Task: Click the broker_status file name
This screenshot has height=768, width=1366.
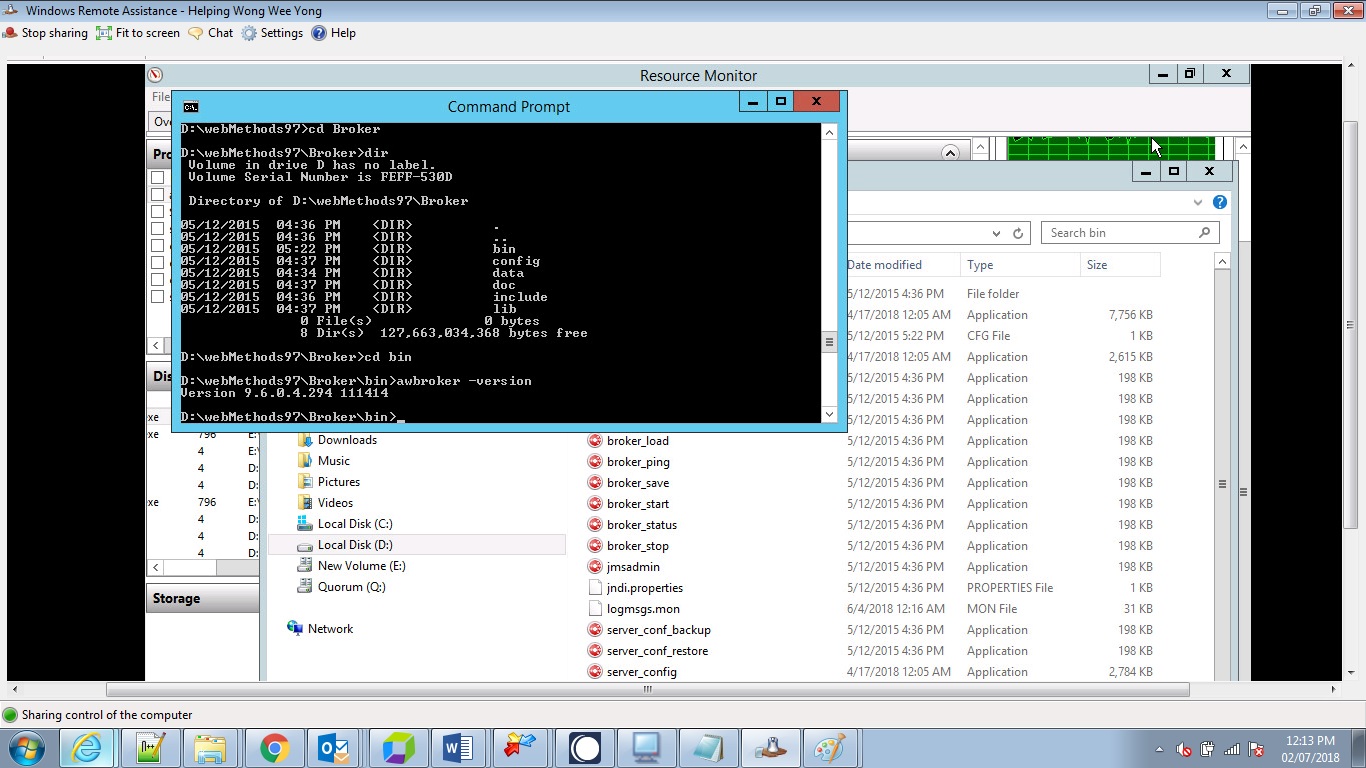Action: [642, 525]
